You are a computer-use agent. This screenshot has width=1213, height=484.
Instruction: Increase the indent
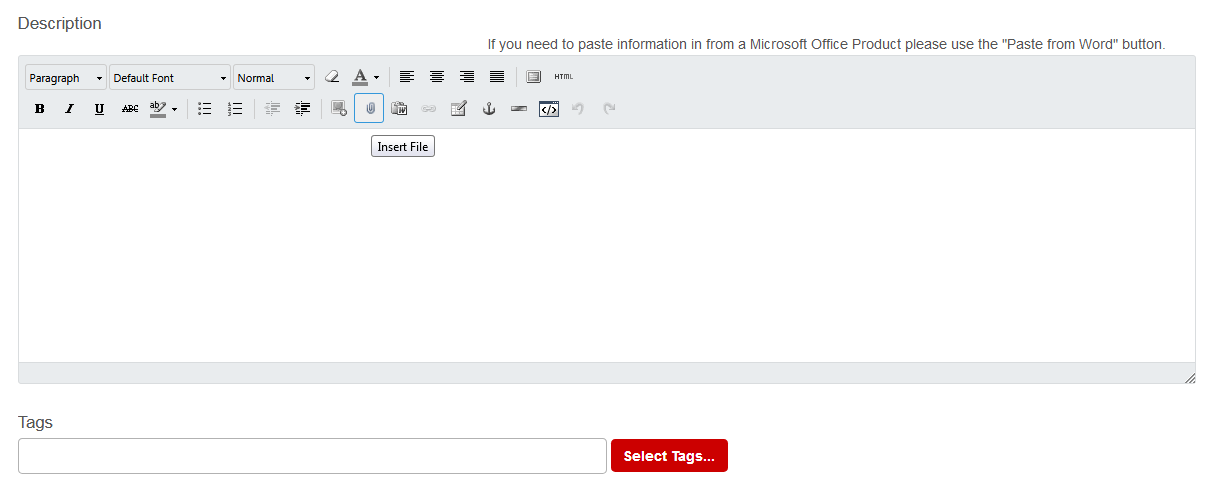[x=302, y=109]
